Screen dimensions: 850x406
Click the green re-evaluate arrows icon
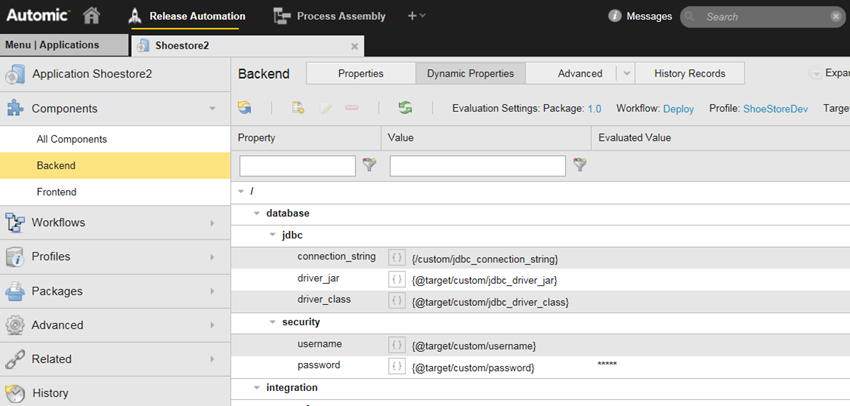(405, 108)
